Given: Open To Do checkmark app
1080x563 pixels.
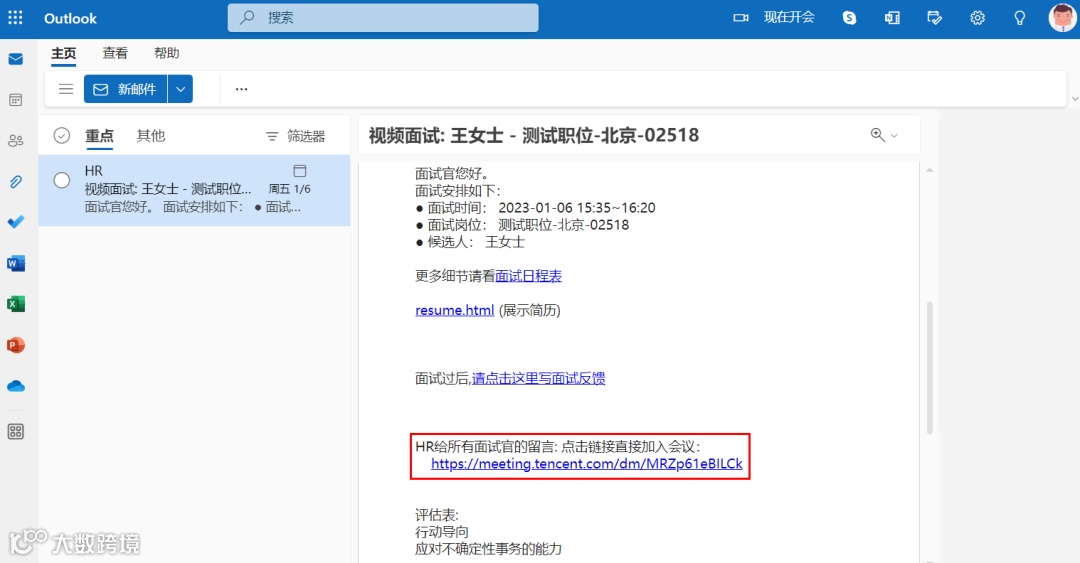Looking at the screenshot, I should (x=16, y=222).
